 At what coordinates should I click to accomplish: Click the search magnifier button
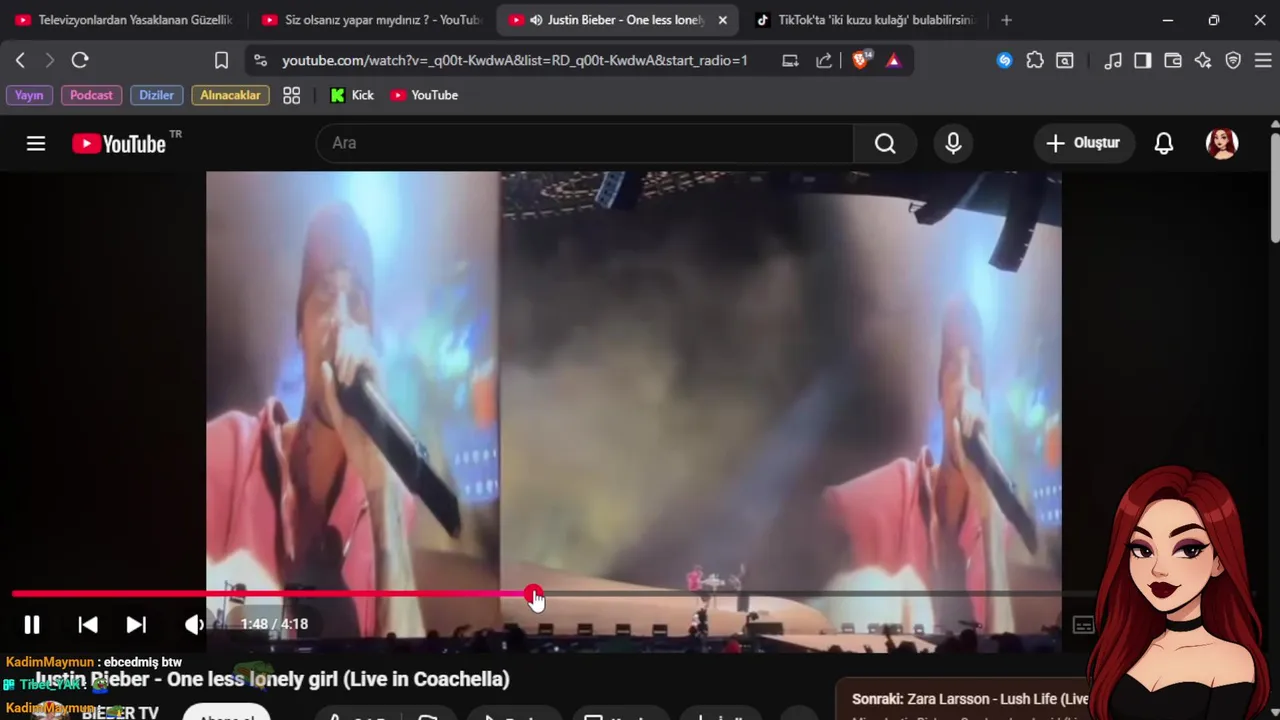pos(885,143)
